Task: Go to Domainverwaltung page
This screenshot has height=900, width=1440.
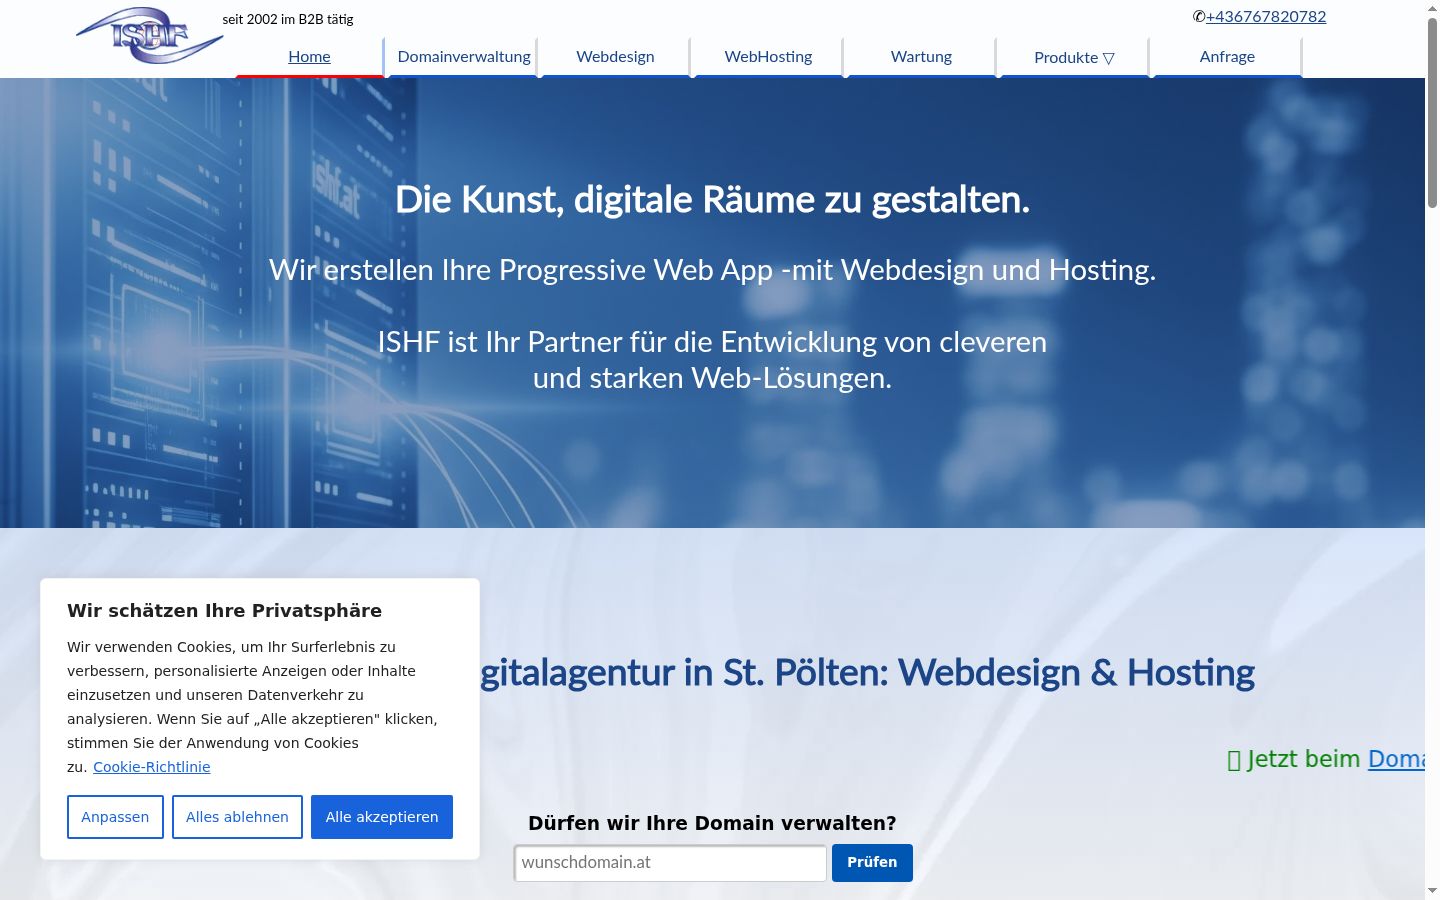Action: [464, 57]
